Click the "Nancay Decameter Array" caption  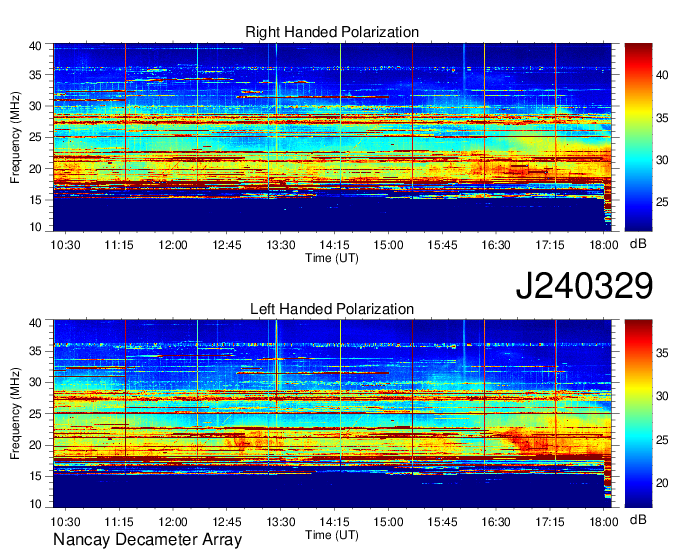coord(147,540)
